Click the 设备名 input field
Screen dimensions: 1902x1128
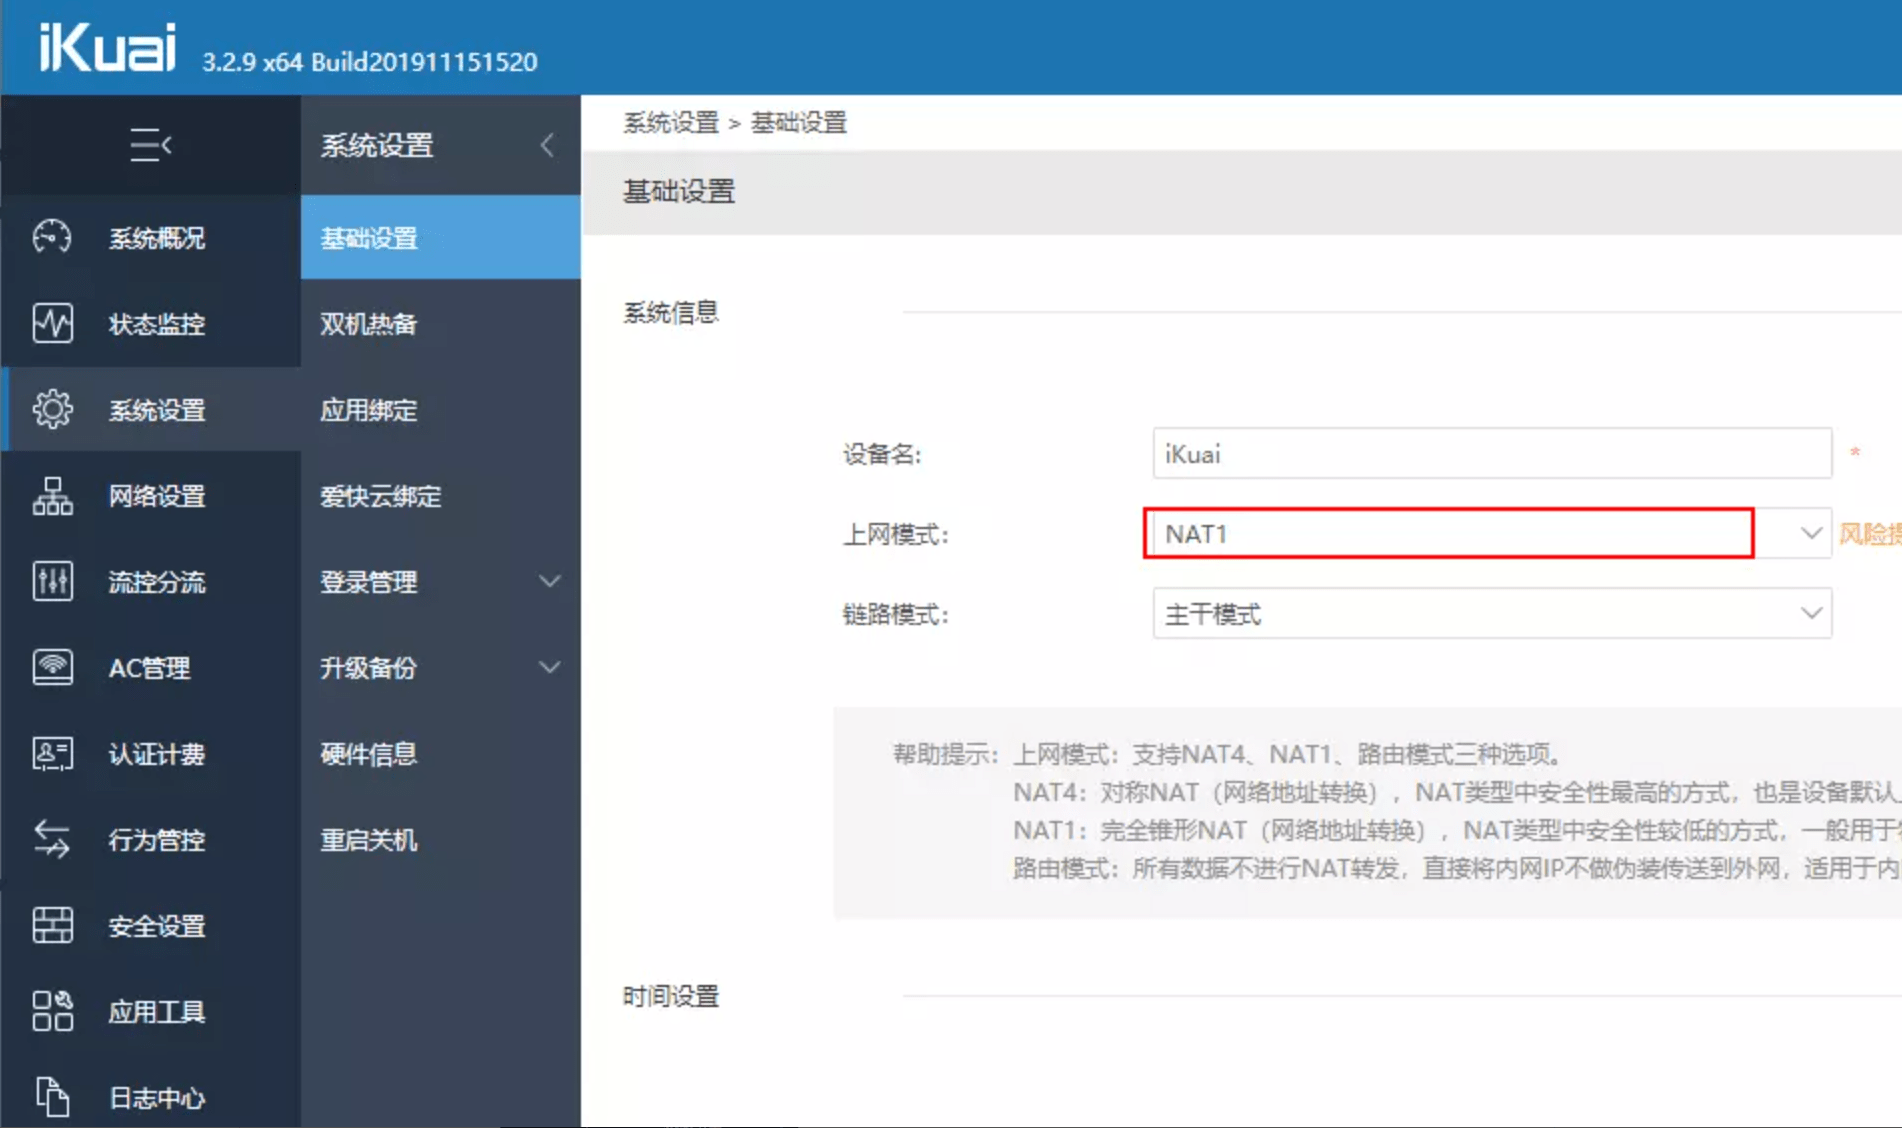coord(1490,454)
